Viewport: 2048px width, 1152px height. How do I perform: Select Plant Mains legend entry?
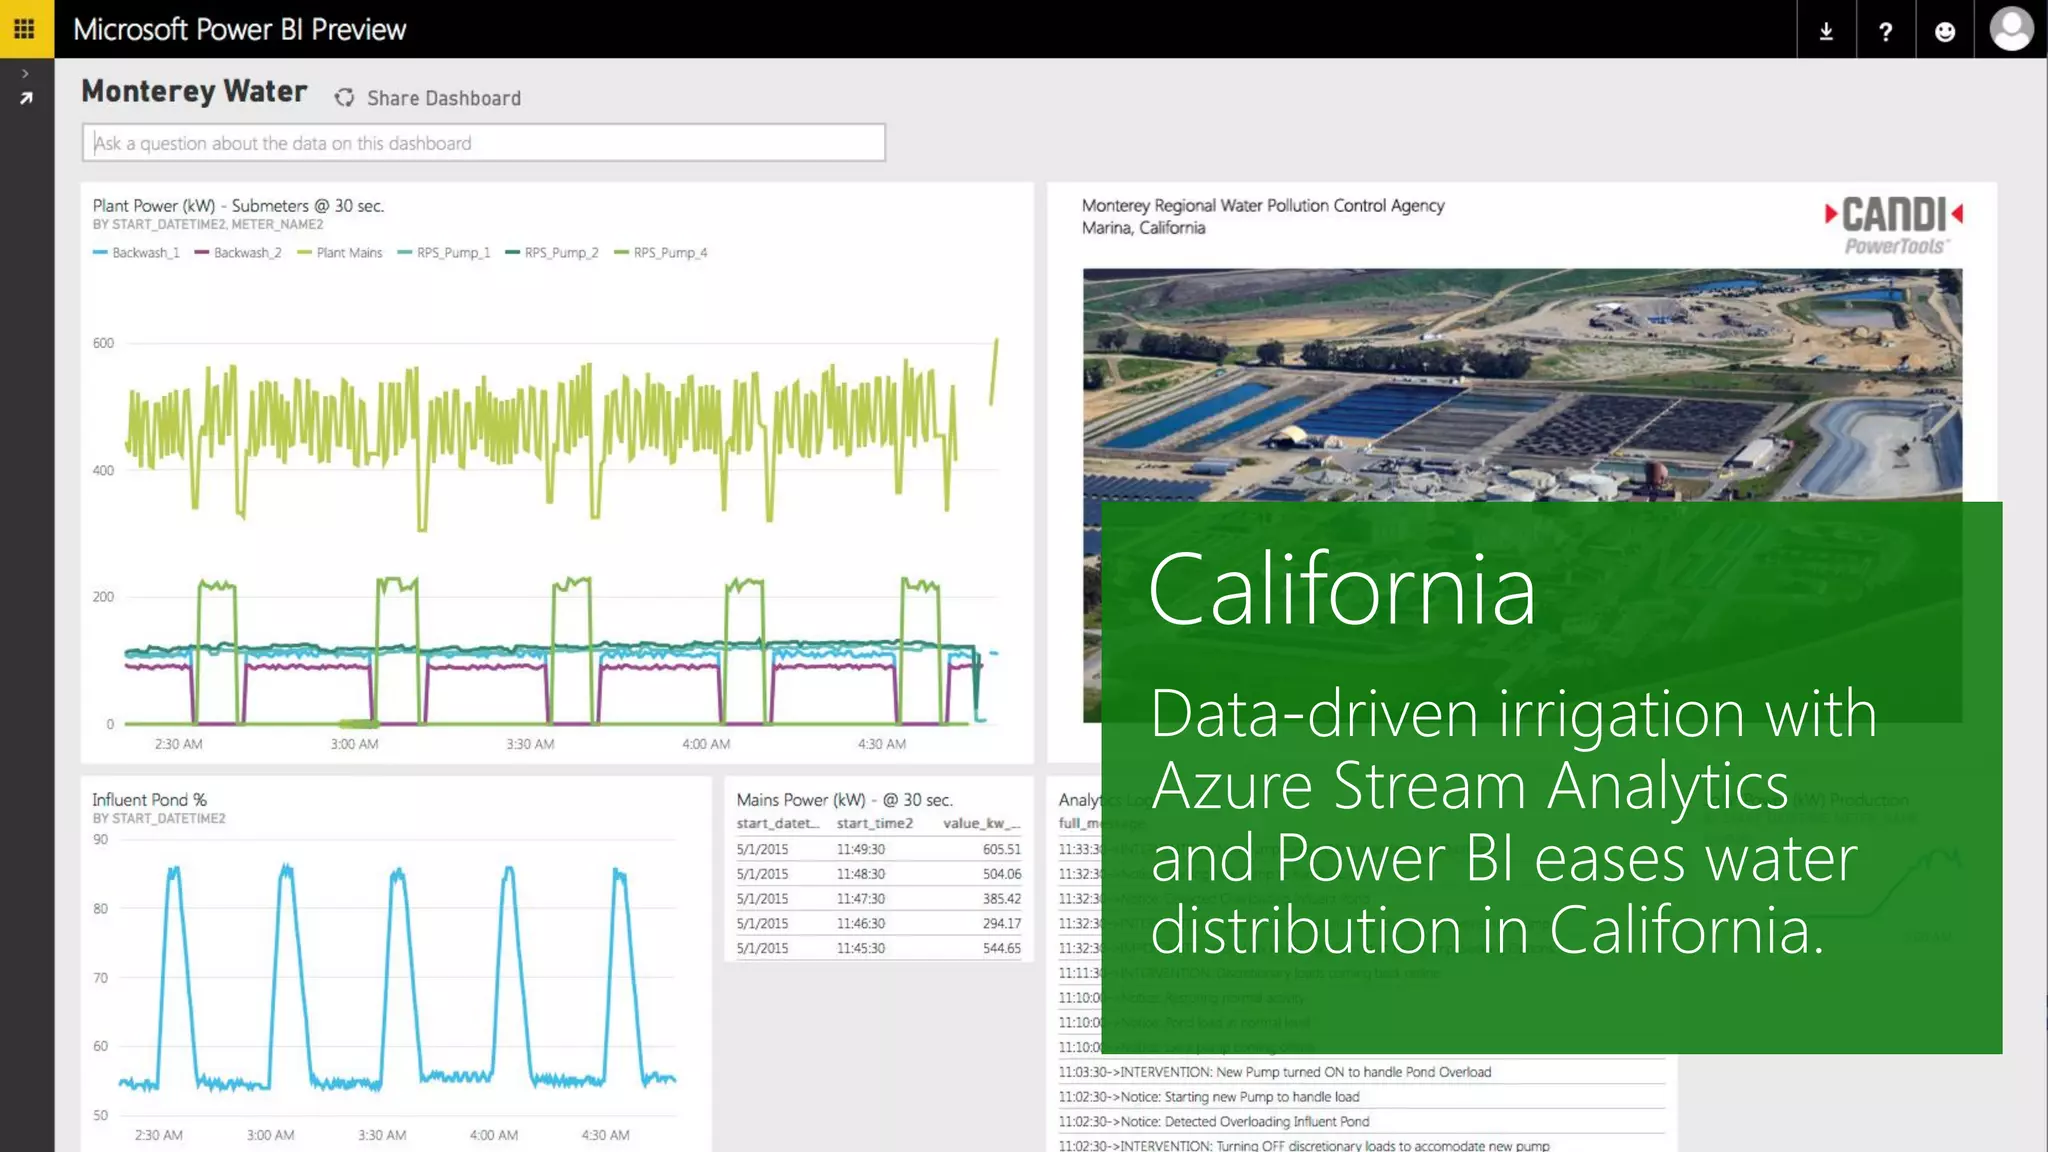(348, 253)
